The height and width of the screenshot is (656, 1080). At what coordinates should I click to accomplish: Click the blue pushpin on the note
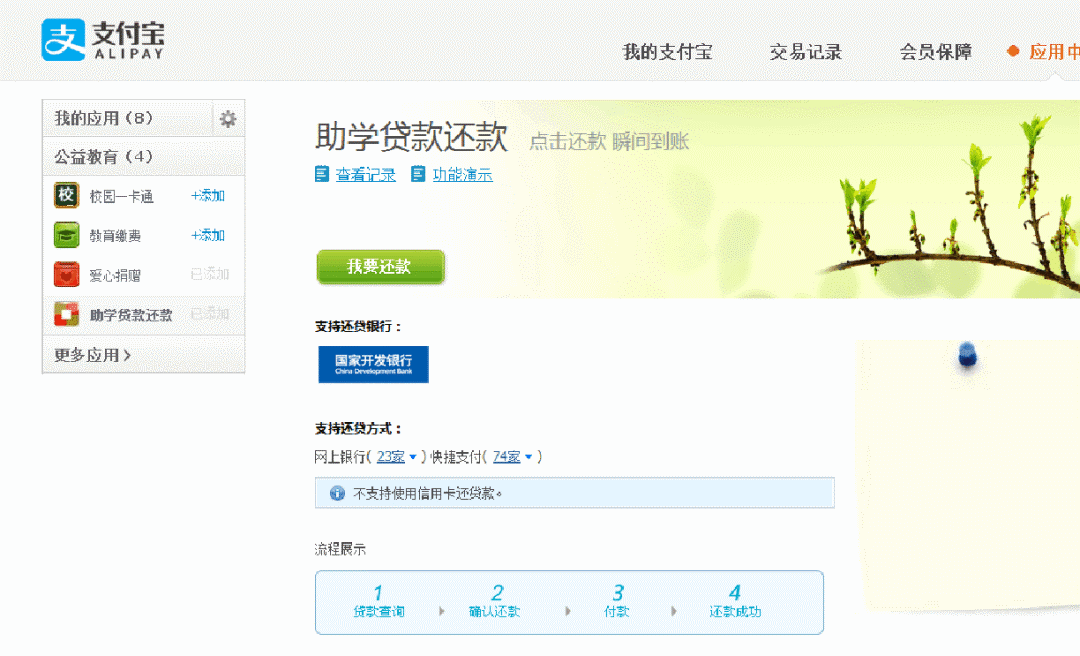967,354
